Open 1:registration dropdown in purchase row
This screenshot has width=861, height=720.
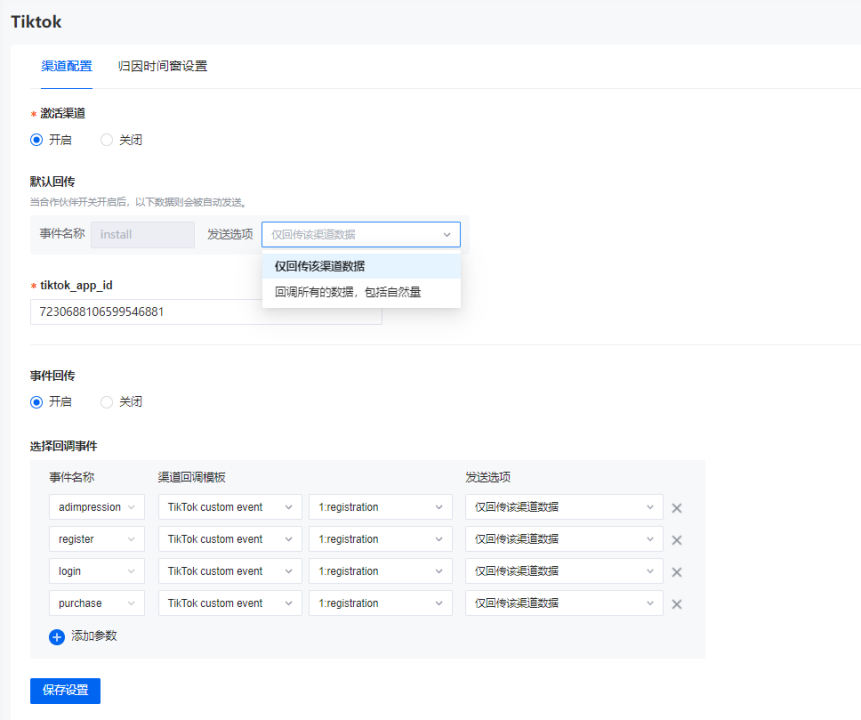[381, 603]
